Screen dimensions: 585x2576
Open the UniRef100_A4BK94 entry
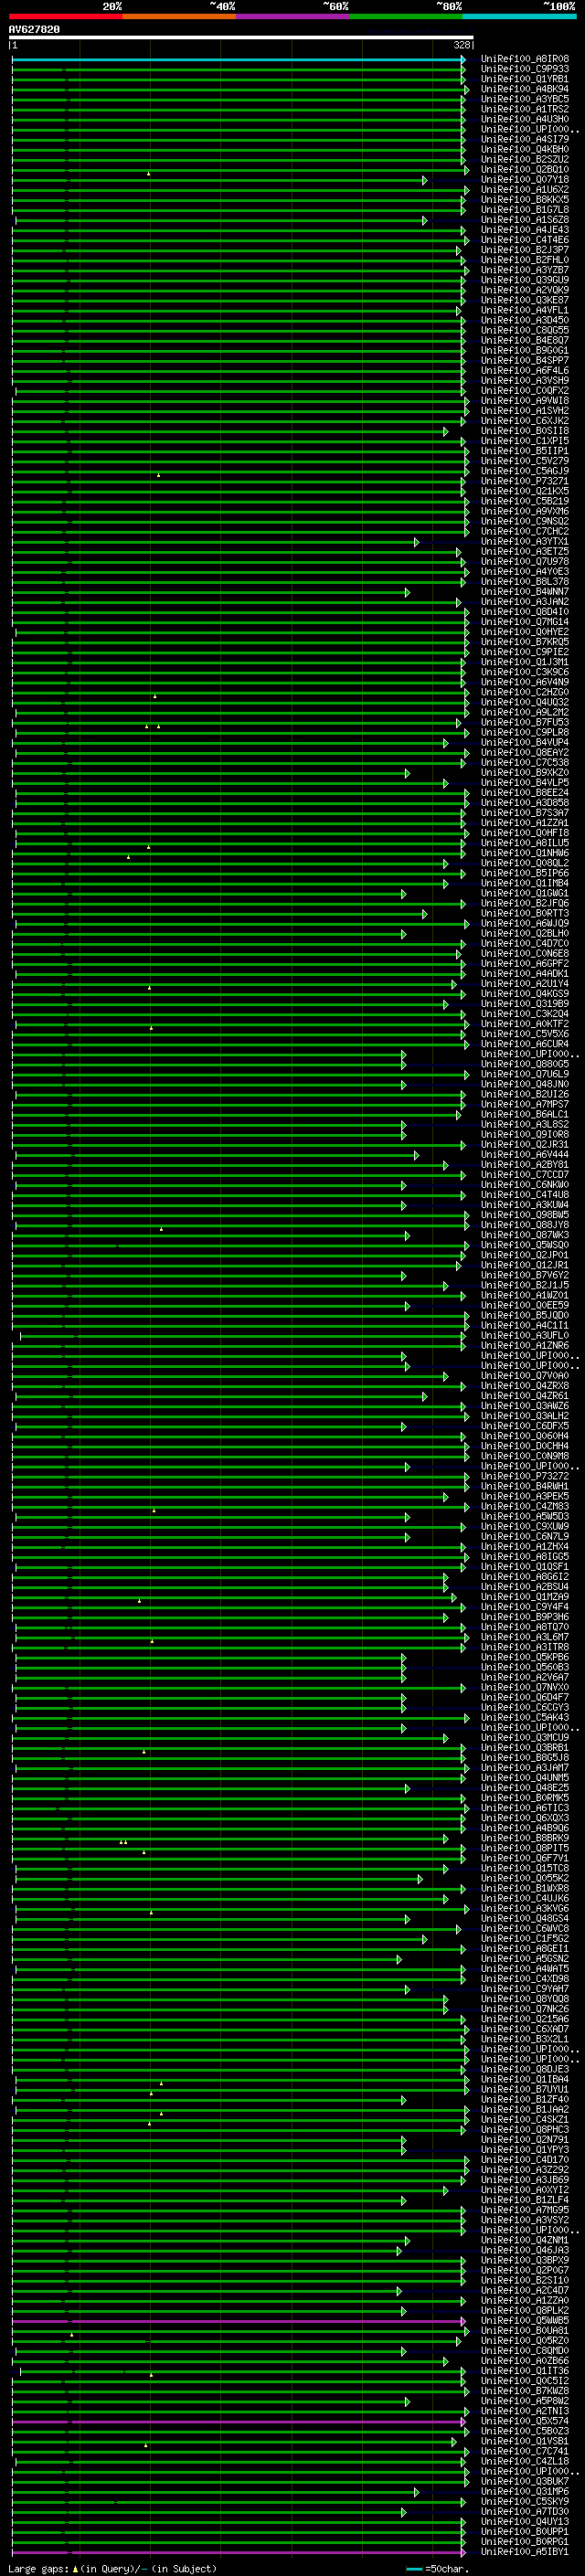coord(525,89)
